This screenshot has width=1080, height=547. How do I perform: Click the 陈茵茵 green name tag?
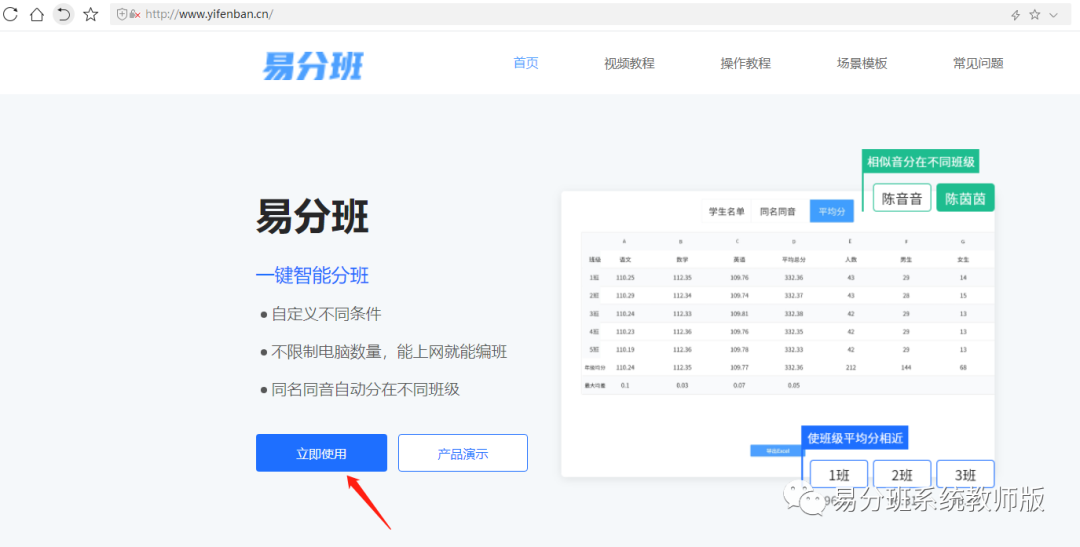(x=965, y=198)
